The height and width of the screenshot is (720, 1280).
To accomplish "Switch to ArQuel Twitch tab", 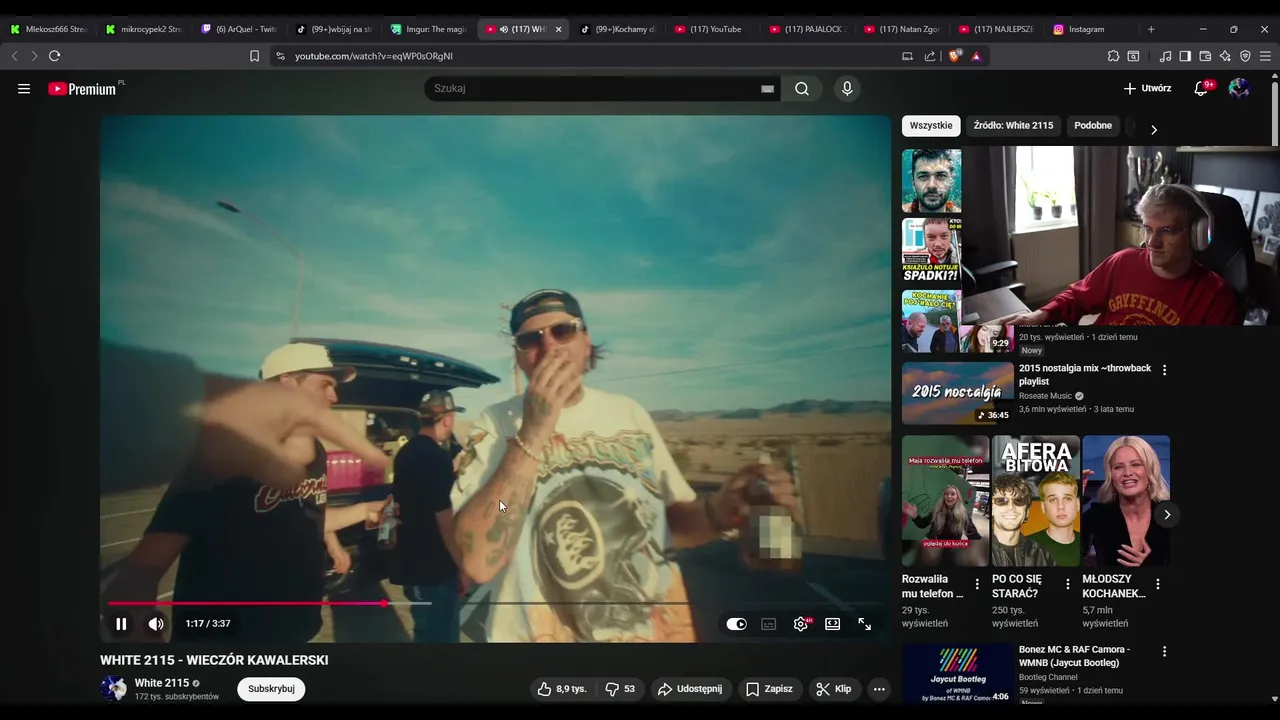I will coord(240,29).
